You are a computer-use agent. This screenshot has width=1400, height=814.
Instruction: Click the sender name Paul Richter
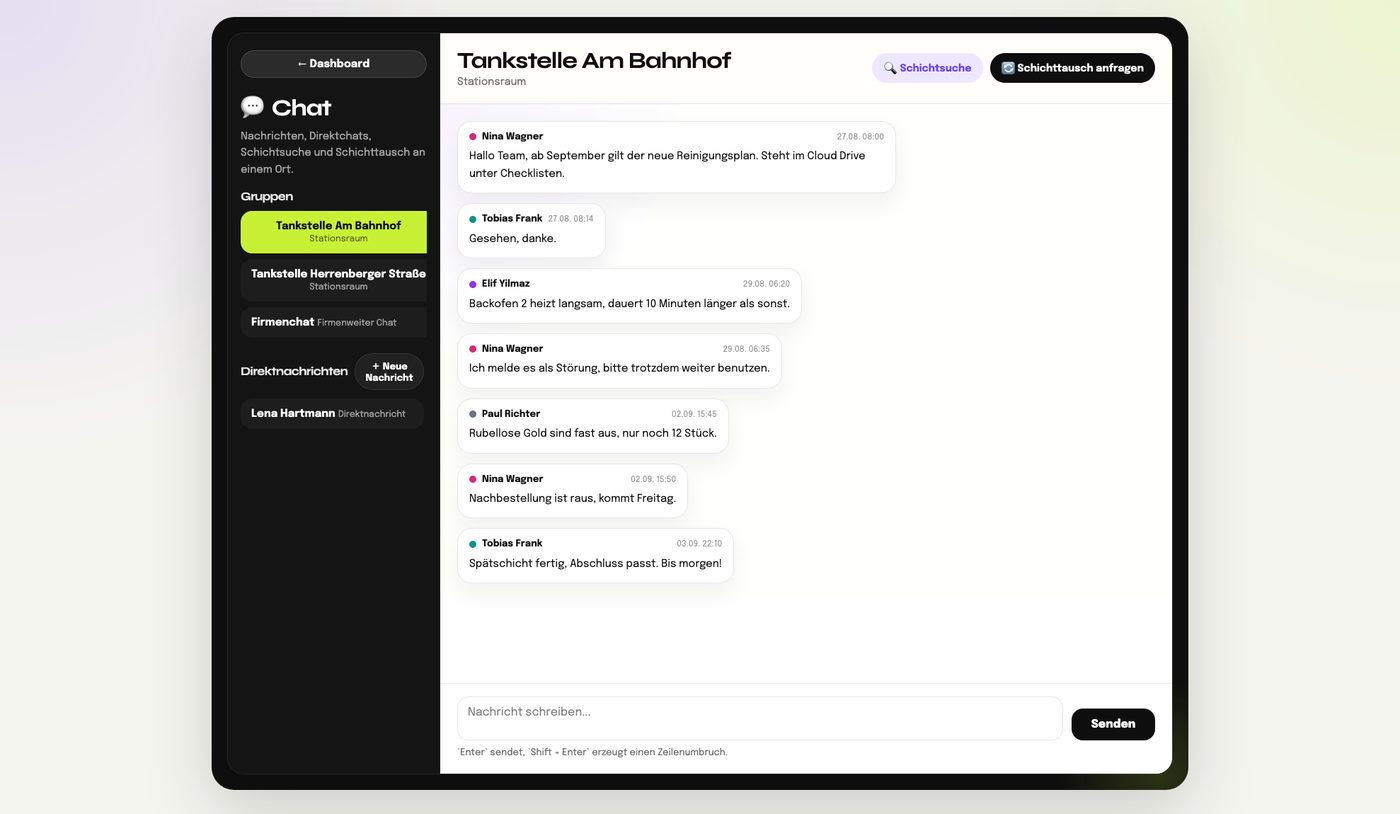coord(511,414)
